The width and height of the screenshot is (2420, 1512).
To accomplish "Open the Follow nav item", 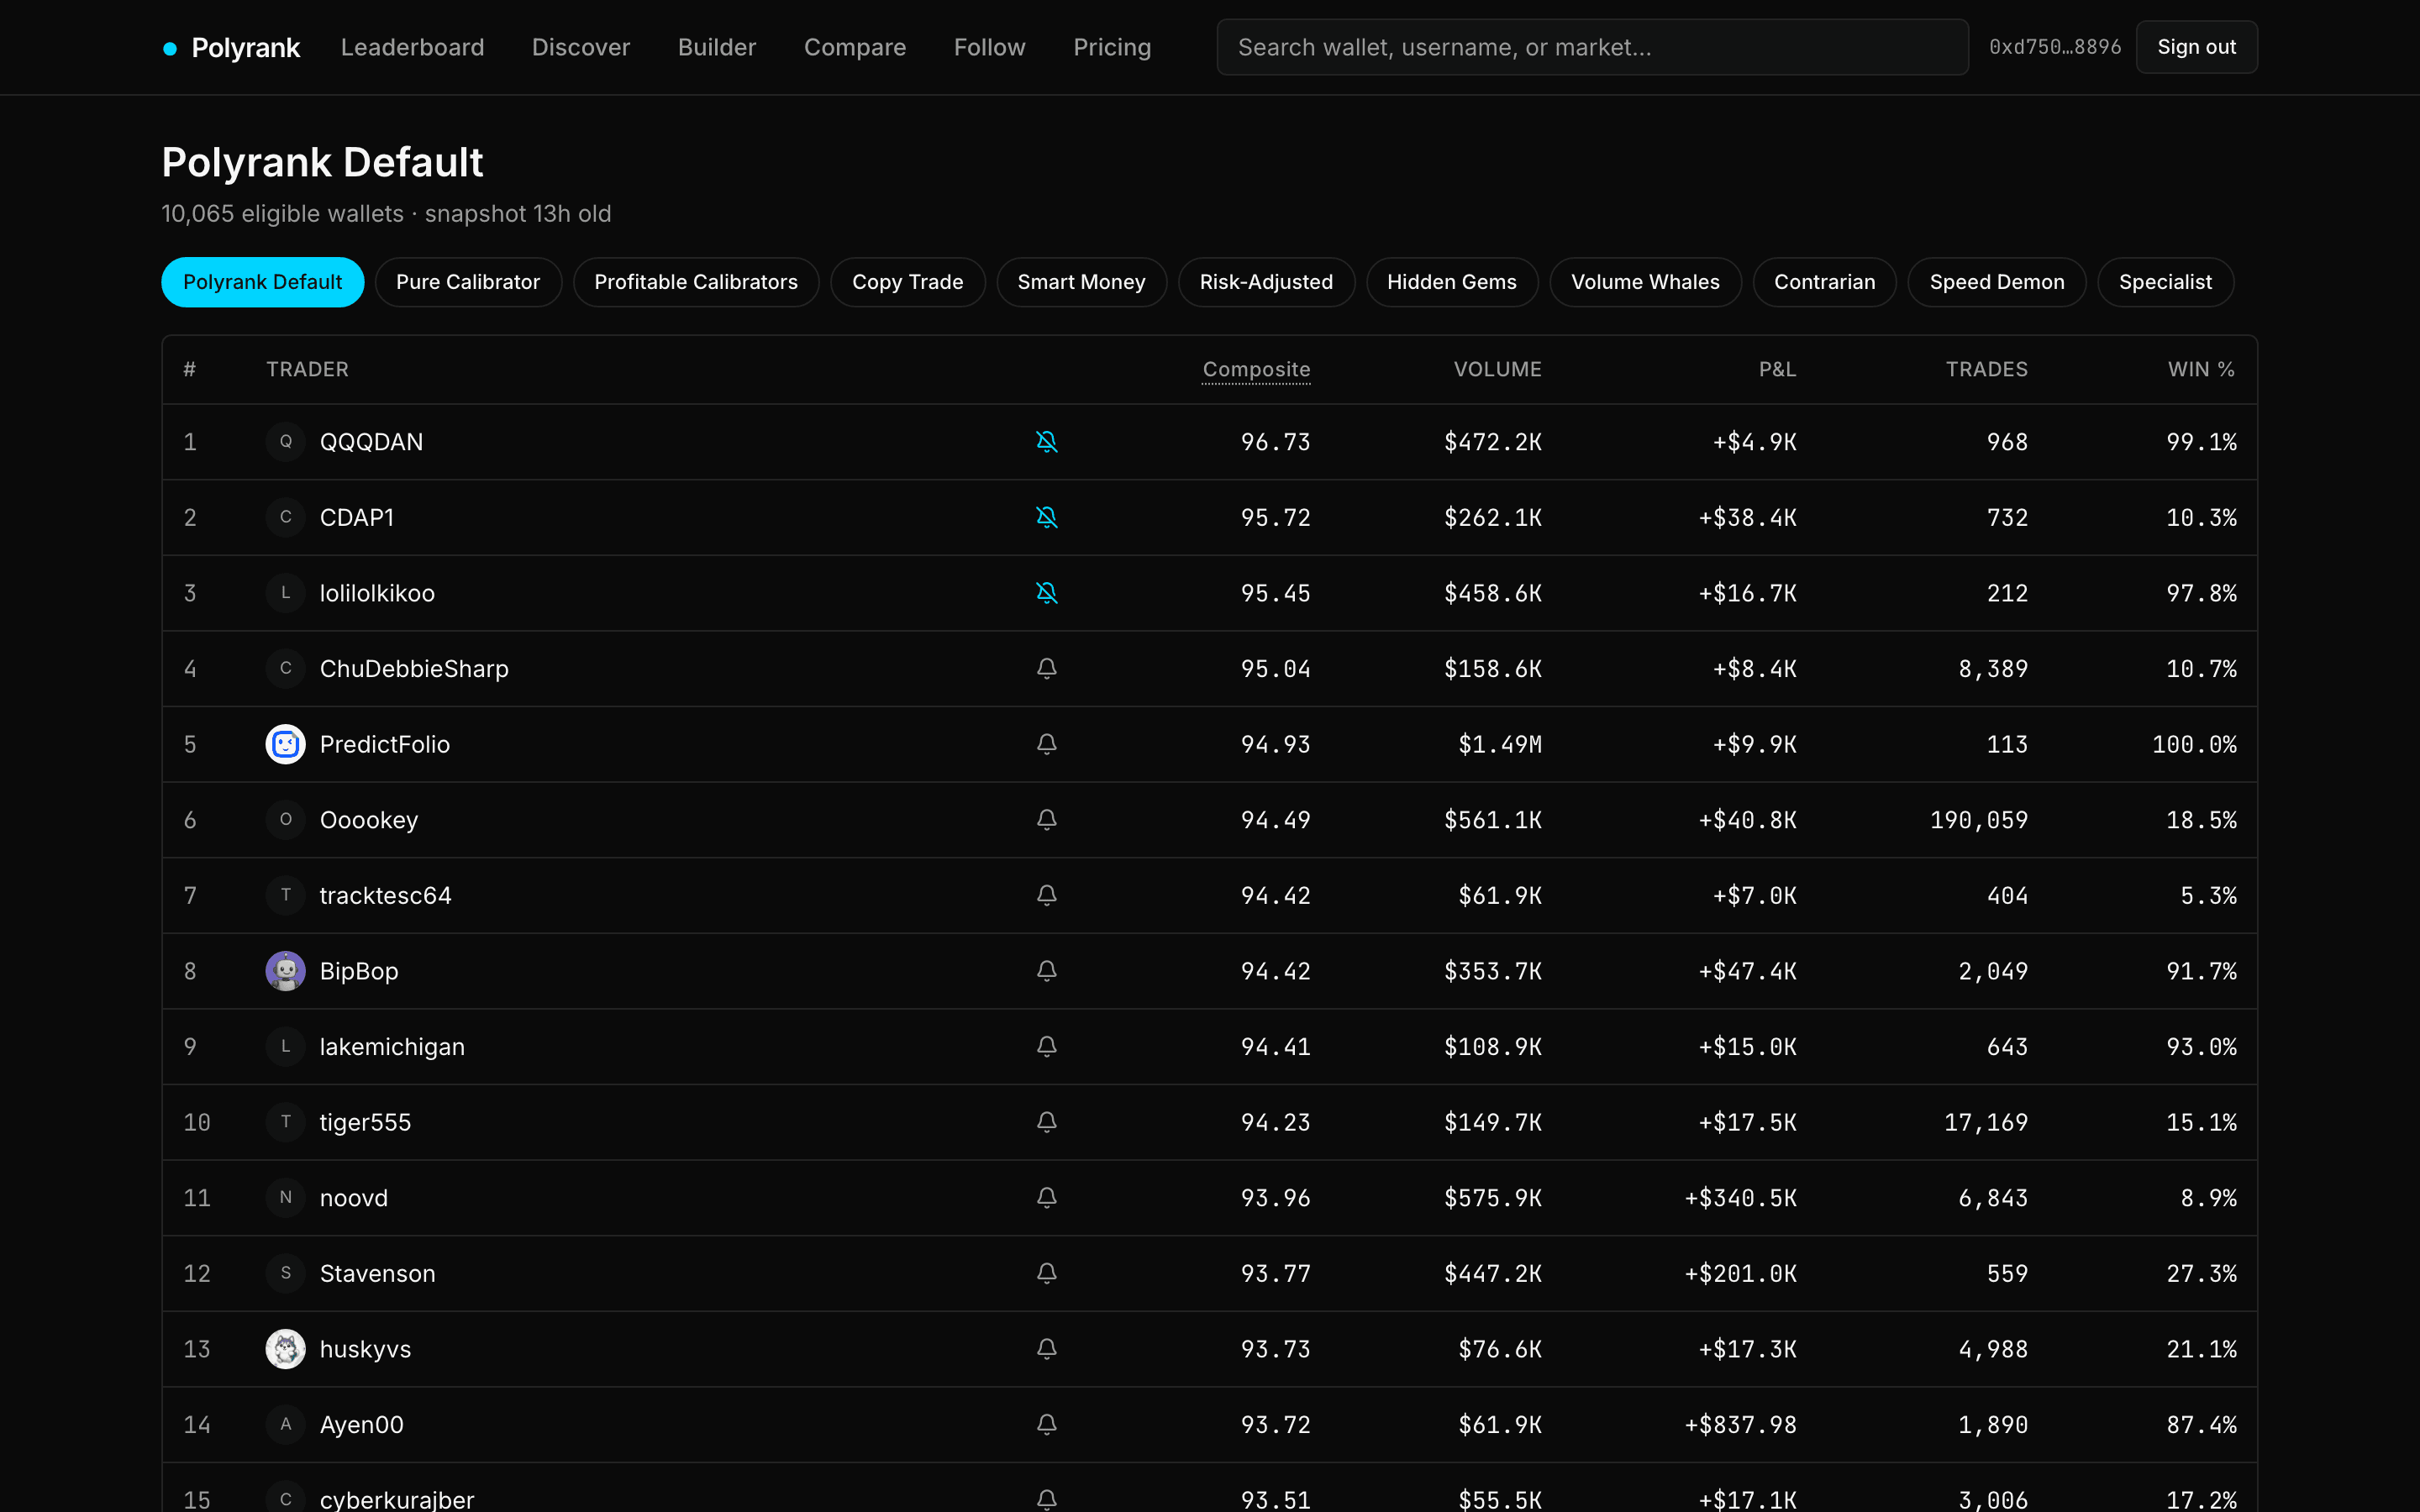I will [x=989, y=47].
